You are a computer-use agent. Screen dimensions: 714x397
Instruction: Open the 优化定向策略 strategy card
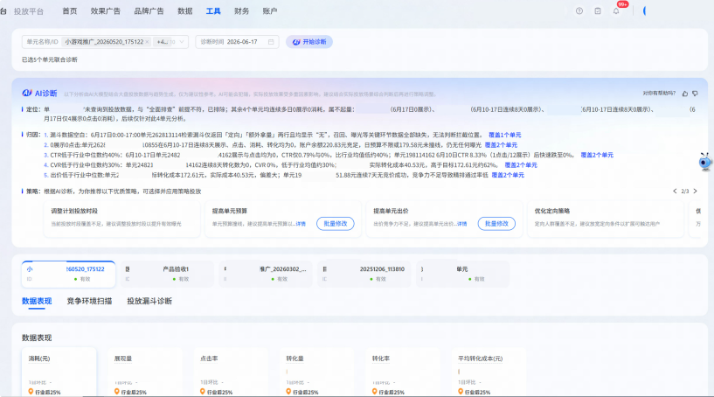click(x=606, y=219)
